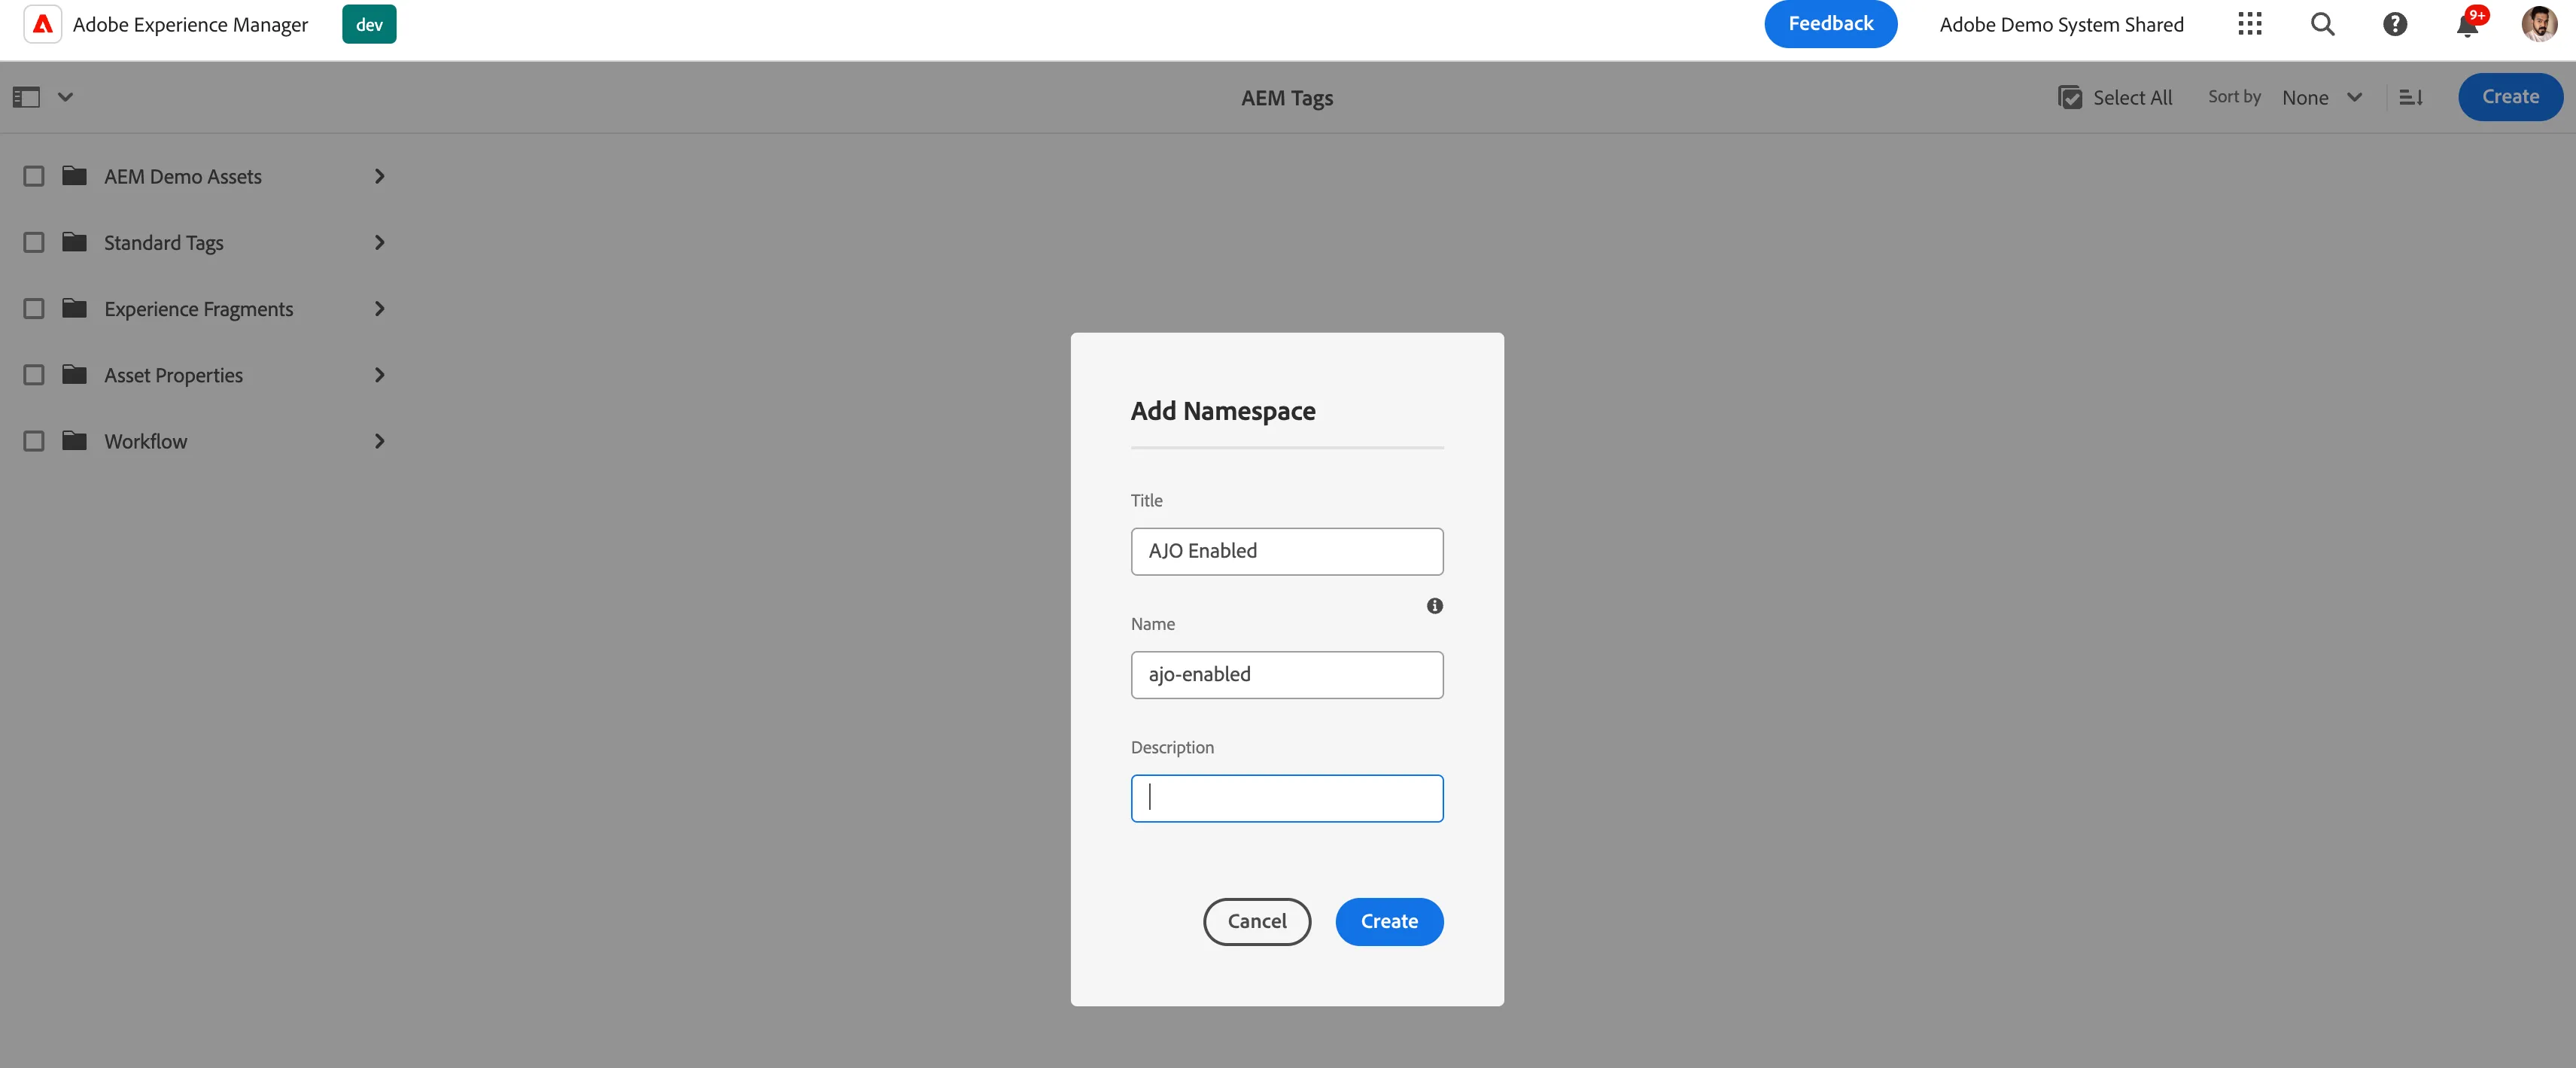This screenshot has width=2576, height=1068.
Task: Select the Asset Properties row label
Action: 174,375
